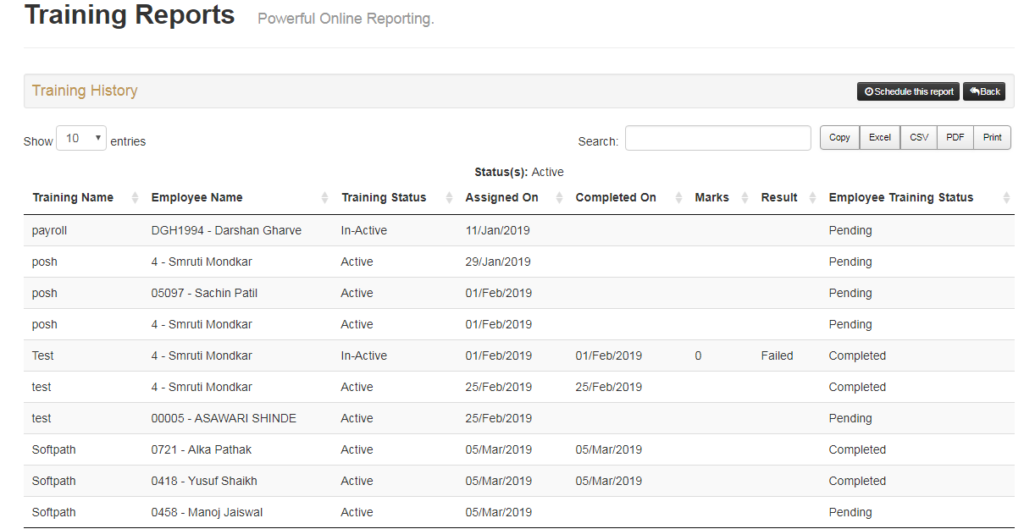Select 0458 - Manoj Jaiswal cell
Screen dimensions: 1024x529
pyautogui.click(x=206, y=513)
